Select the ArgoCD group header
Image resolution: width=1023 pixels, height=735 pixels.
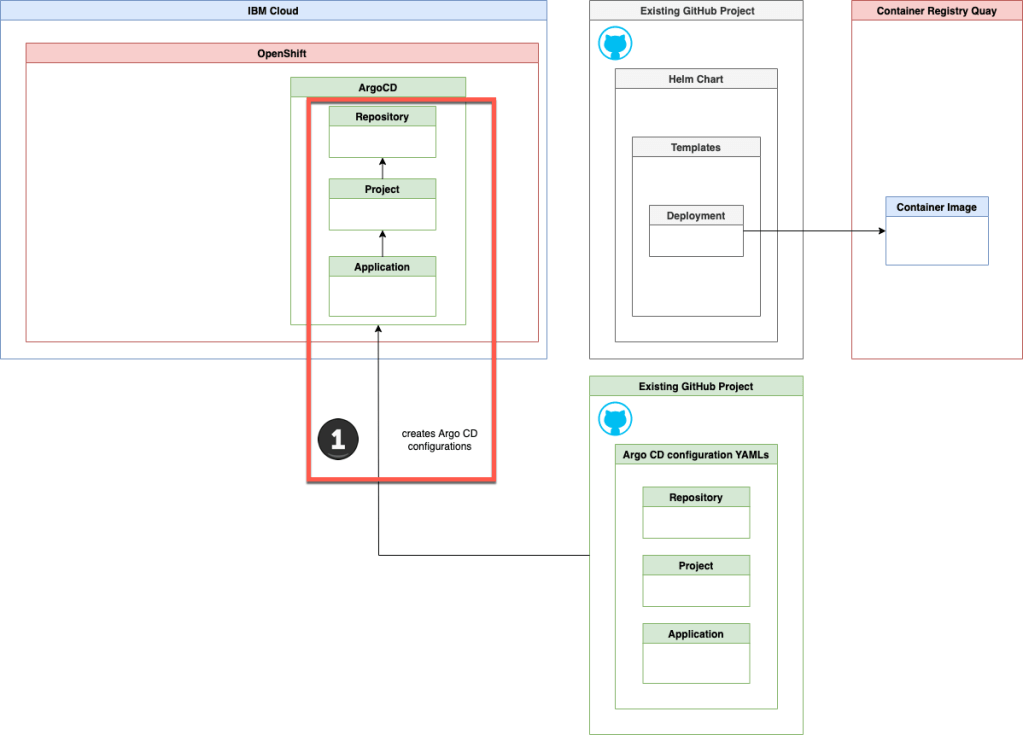click(x=378, y=87)
